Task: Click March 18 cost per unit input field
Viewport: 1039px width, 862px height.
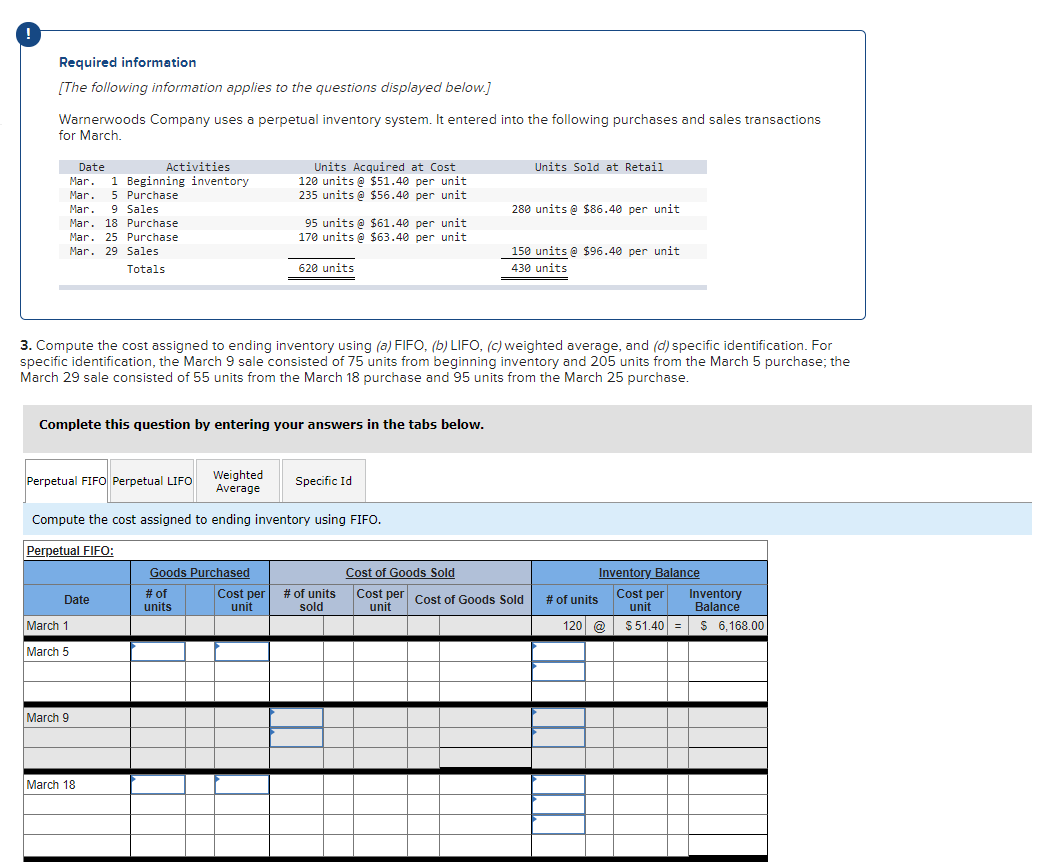Action: click(x=240, y=784)
